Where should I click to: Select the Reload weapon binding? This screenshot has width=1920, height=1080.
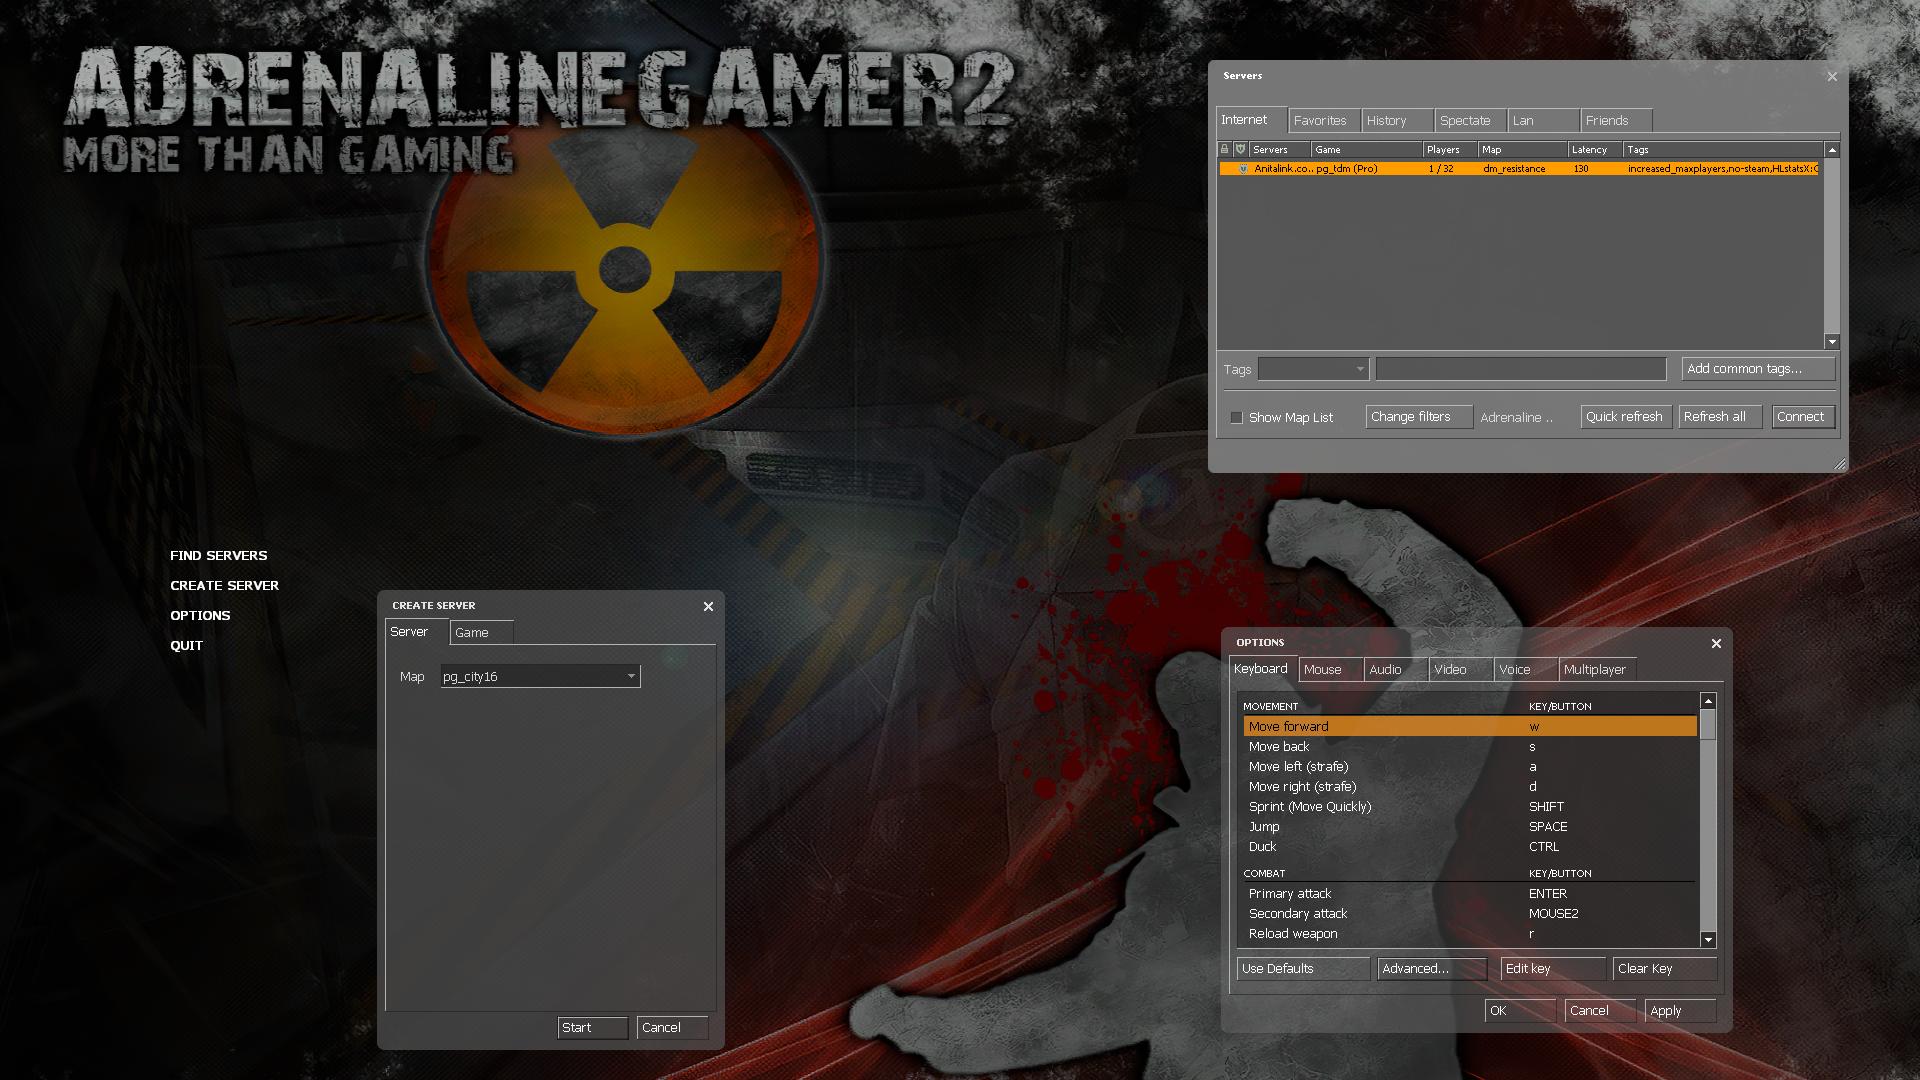(1470, 934)
